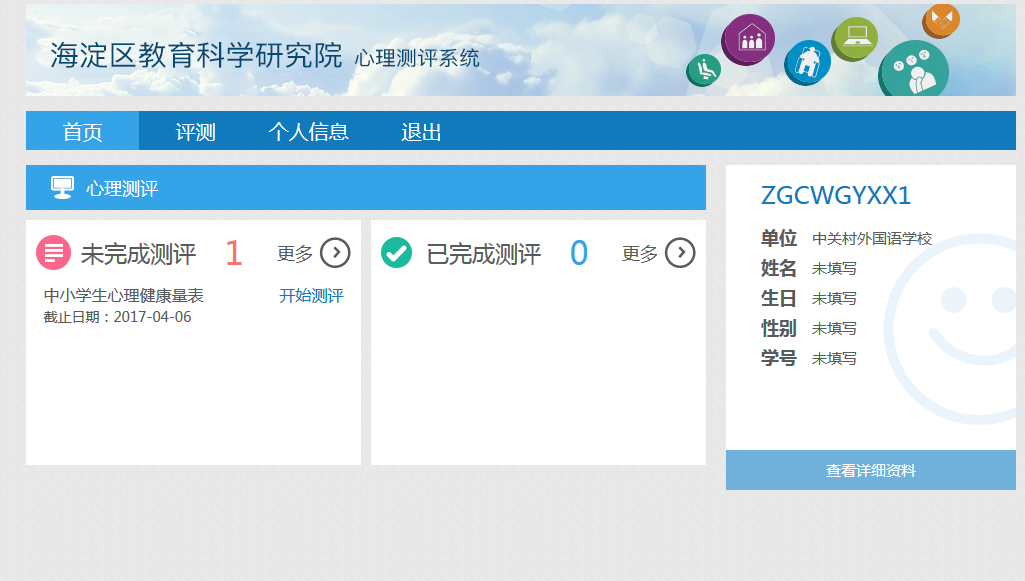Click the 单位 label in profile card

(779, 238)
